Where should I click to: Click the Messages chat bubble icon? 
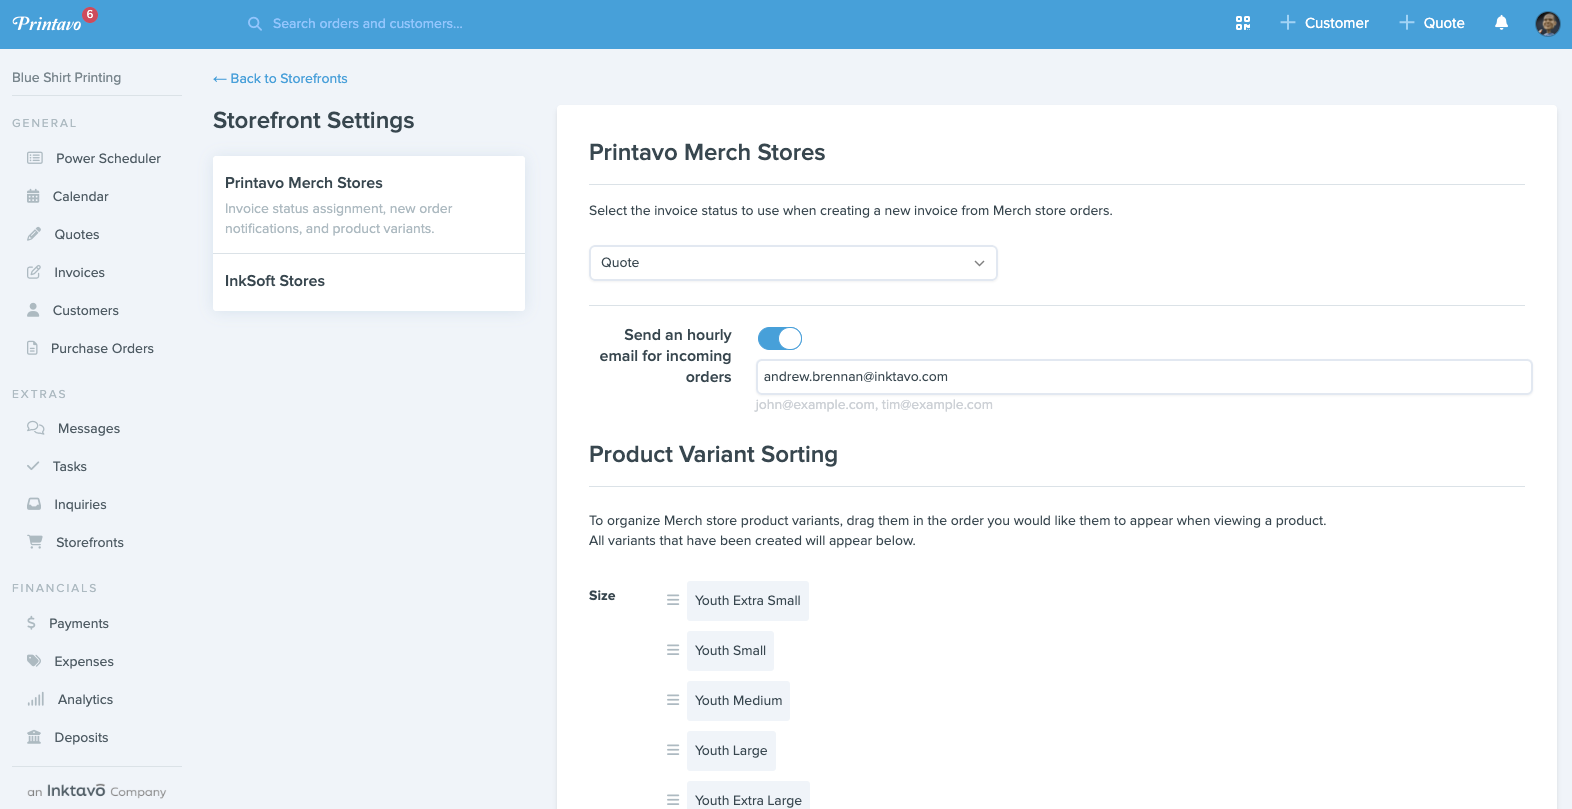click(36, 428)
